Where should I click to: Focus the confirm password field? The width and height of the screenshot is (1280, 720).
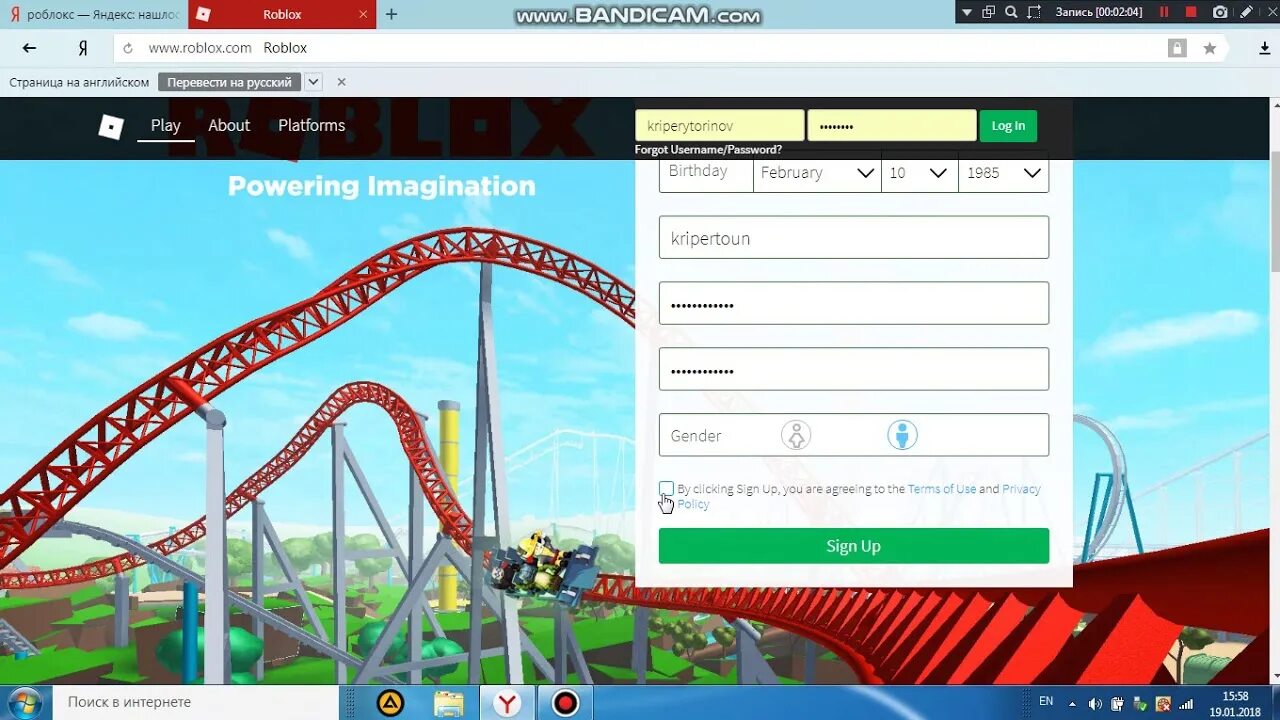pyautogui.click(x=853, y=370)
